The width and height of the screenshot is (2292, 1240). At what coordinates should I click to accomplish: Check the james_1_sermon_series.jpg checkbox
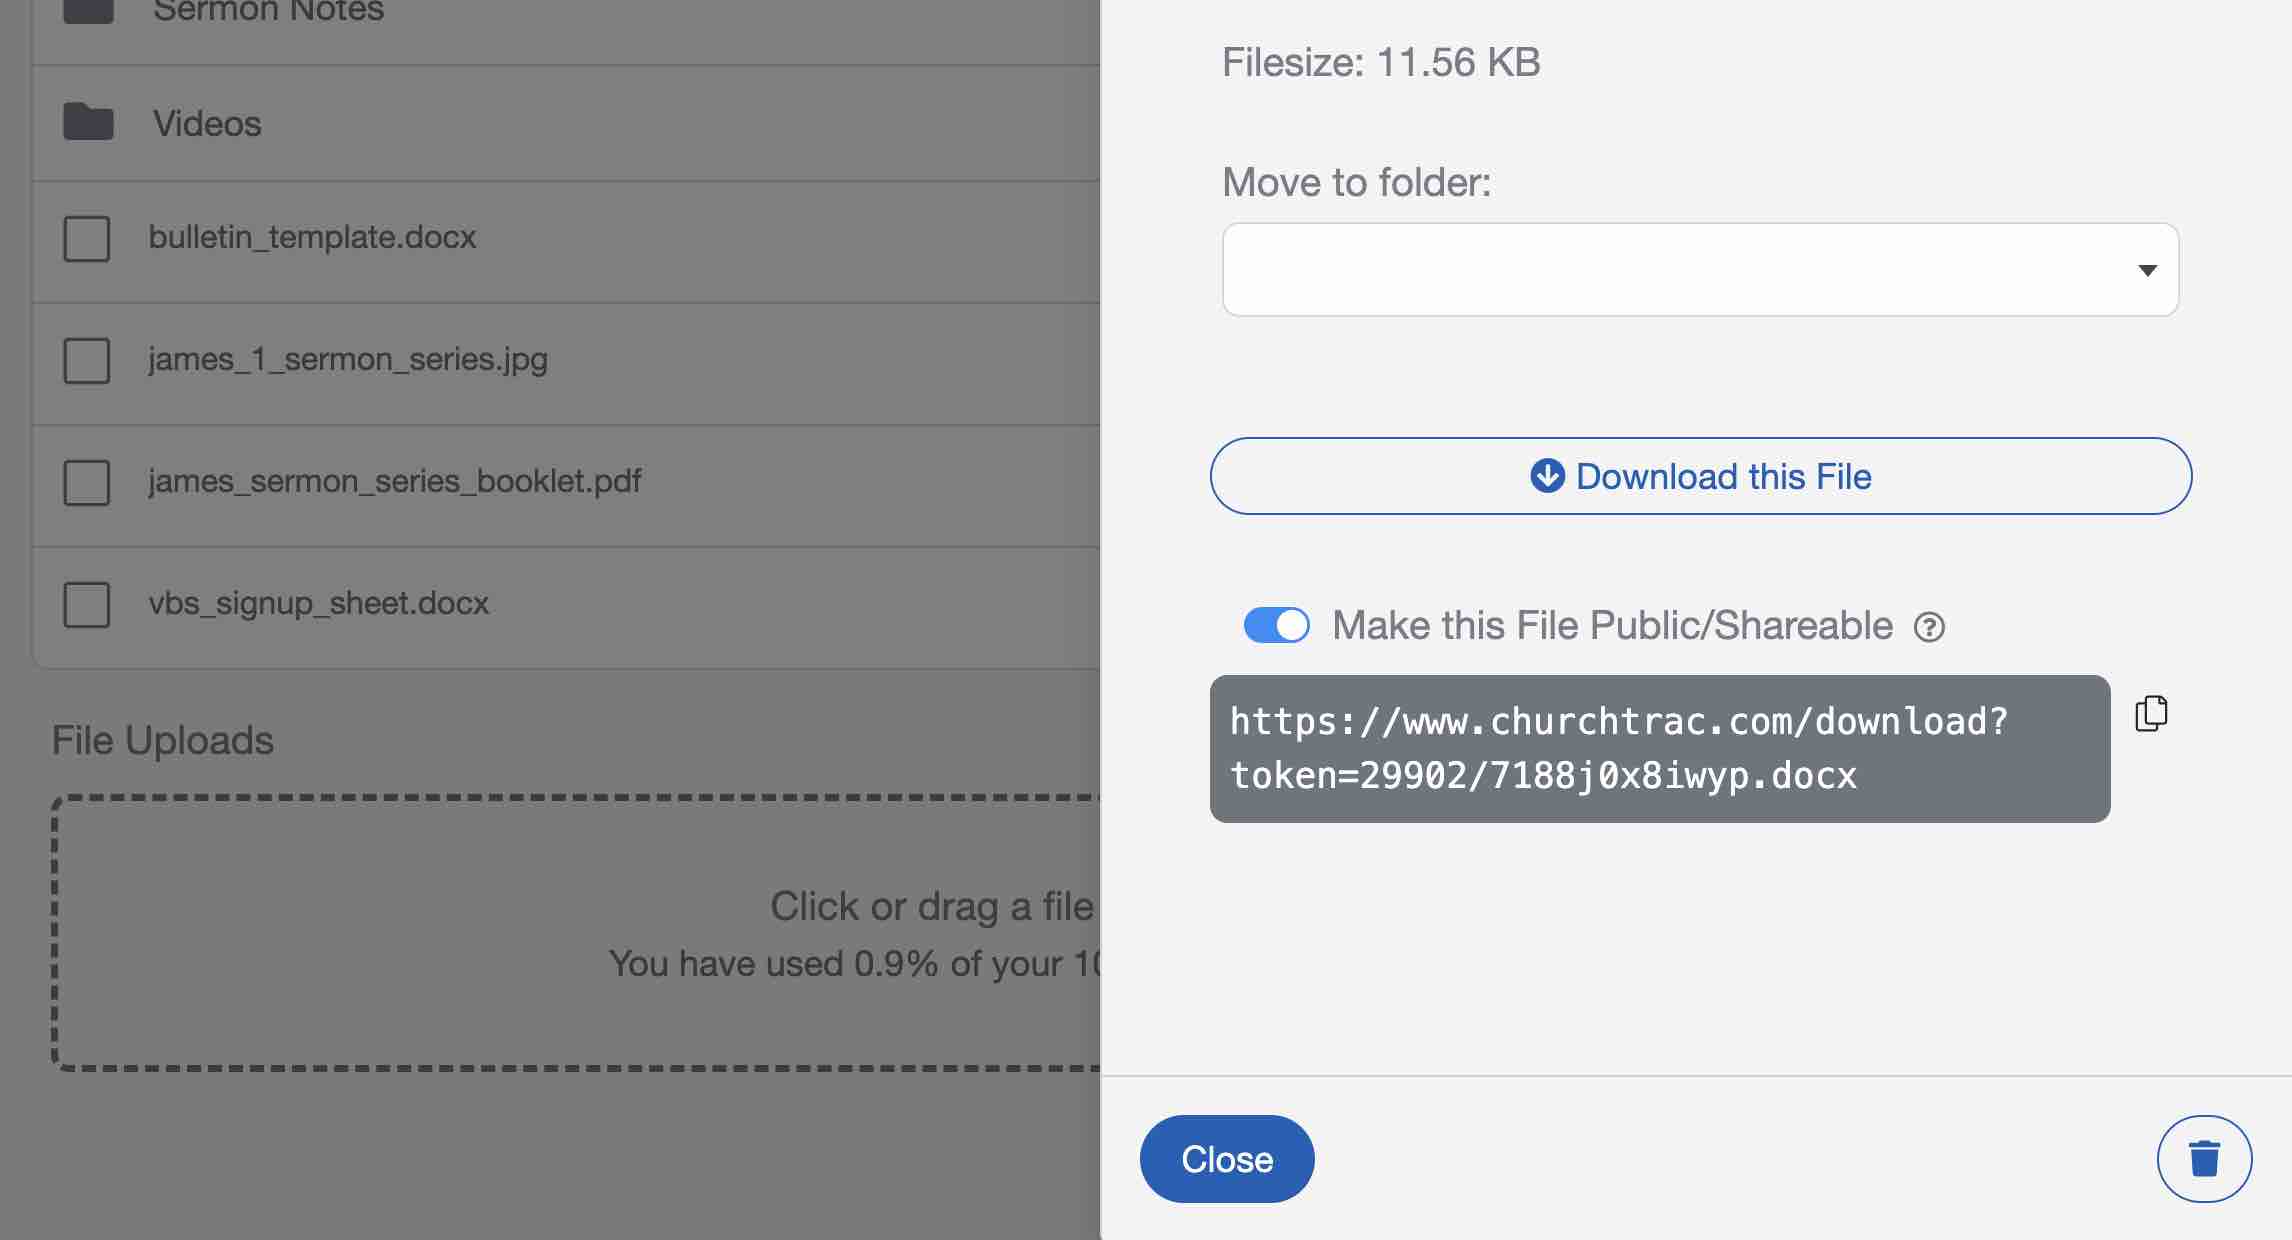coord(87,361)
